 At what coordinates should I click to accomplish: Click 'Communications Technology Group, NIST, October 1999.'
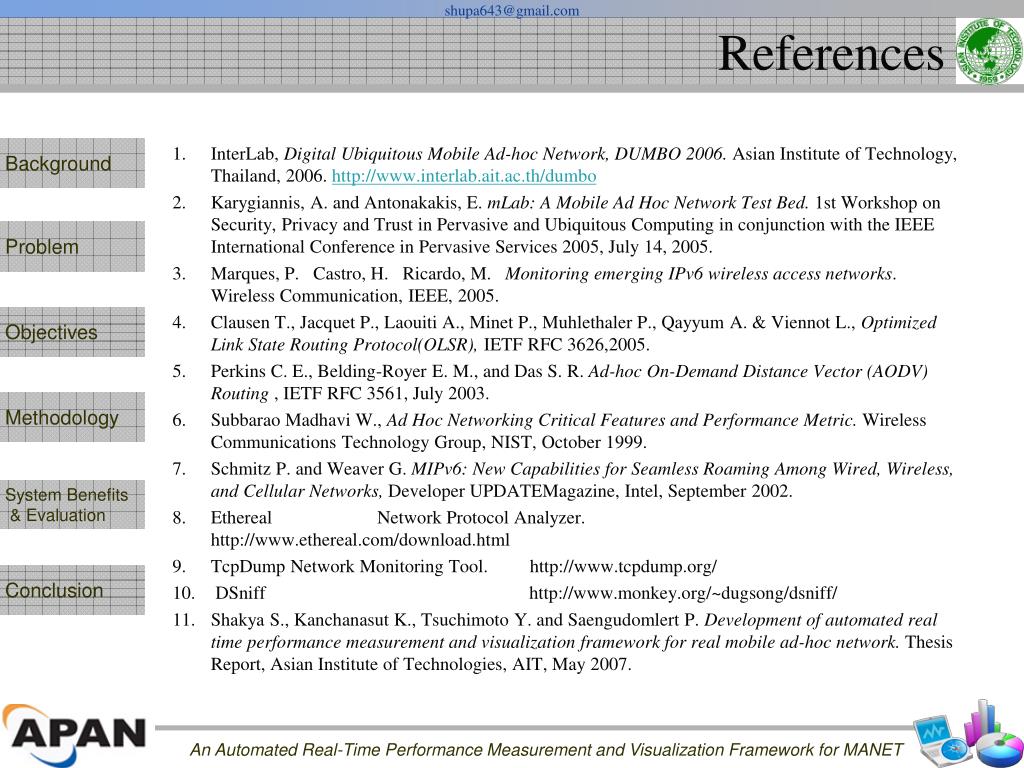point(428,442)
